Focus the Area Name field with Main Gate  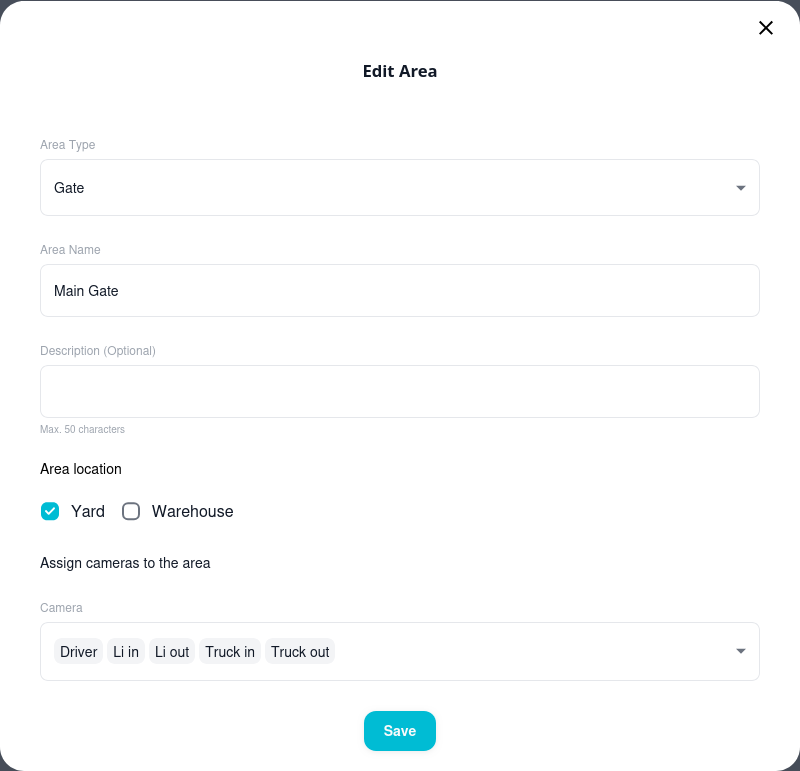point(400,291)
